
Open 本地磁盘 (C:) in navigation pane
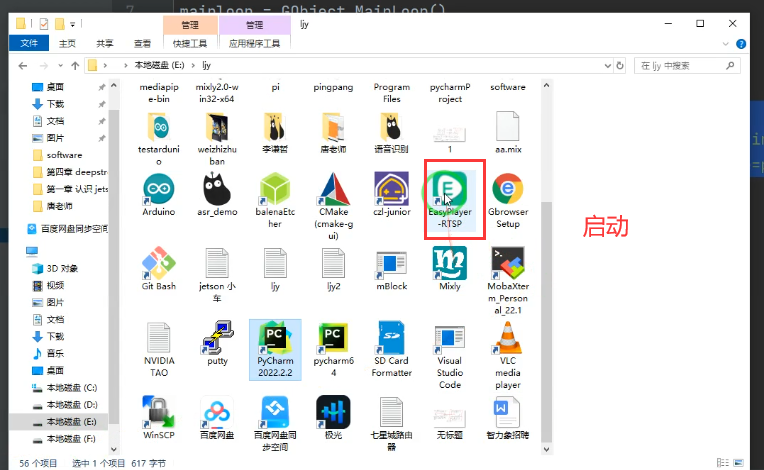[x=72, y=388]
